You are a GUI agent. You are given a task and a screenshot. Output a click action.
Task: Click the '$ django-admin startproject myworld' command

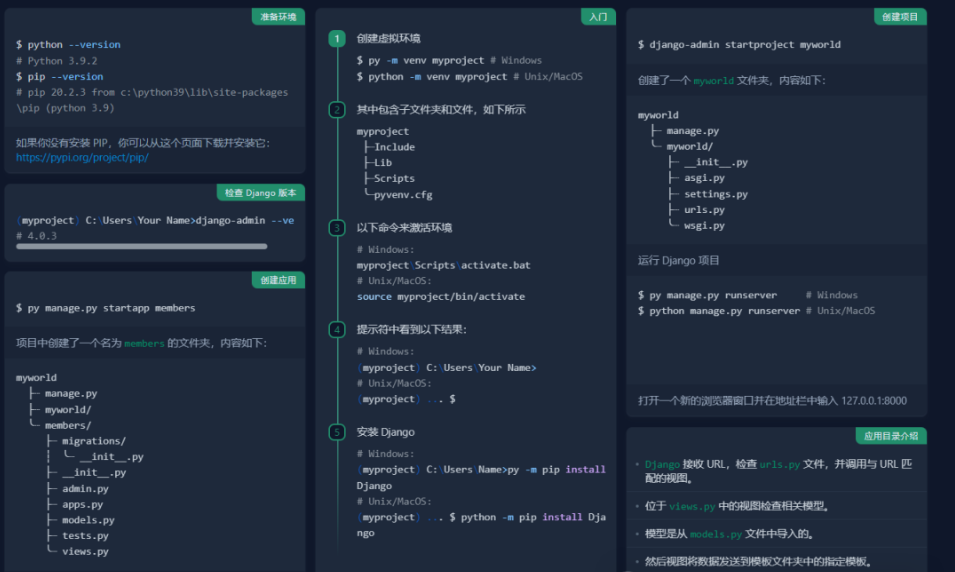tap(739, 44)
